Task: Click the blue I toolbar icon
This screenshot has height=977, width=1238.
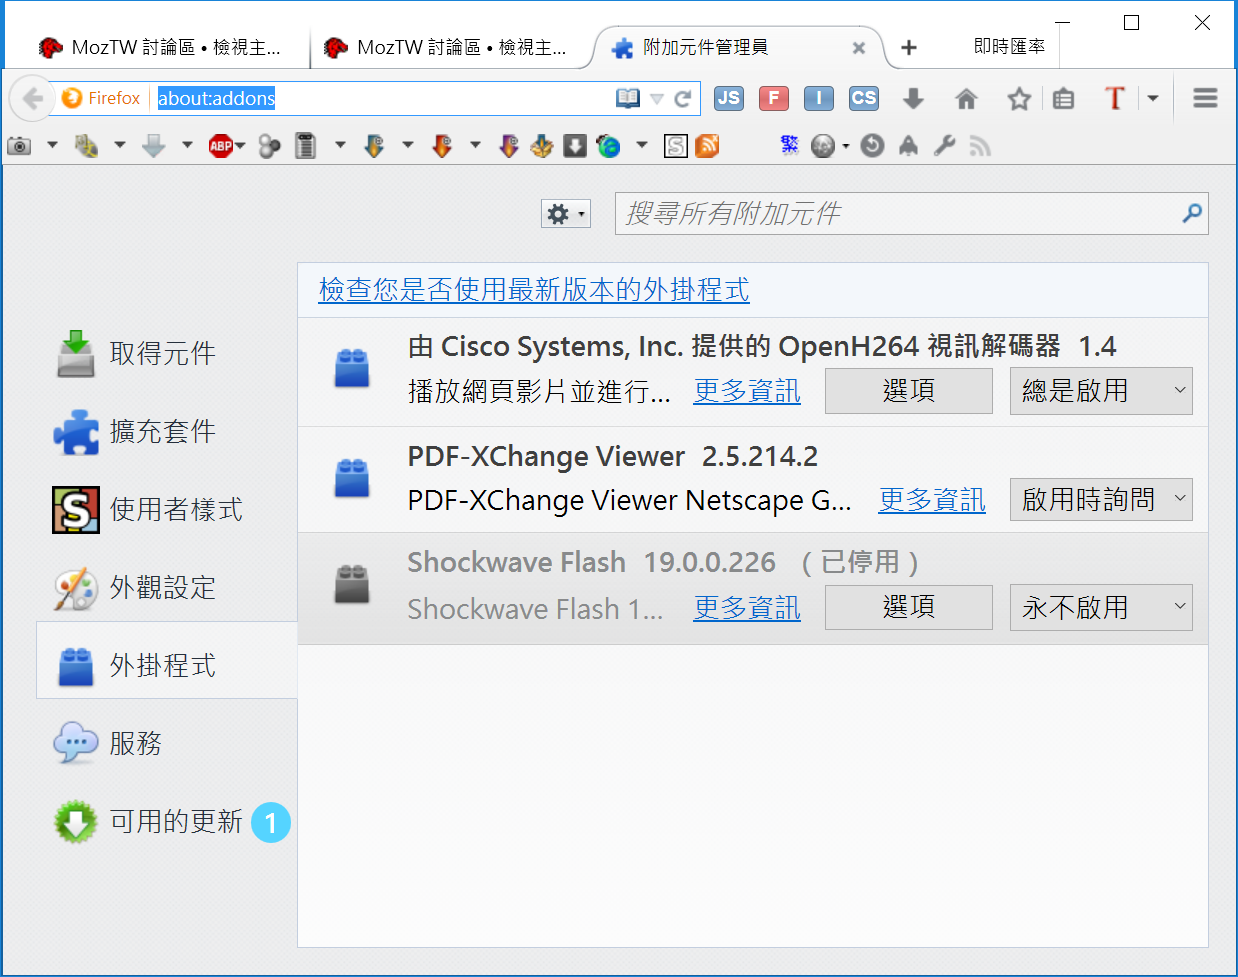Action: click(x=819, y=98)
